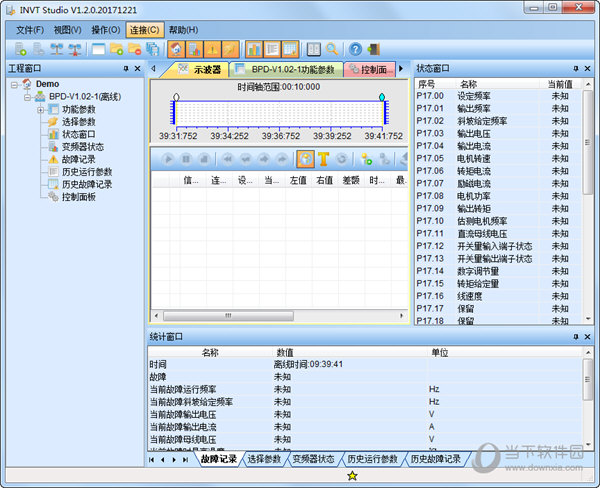Click the save all copies toolbar icon
Viewport: 600px width, 488px height.
coord(153,49)
